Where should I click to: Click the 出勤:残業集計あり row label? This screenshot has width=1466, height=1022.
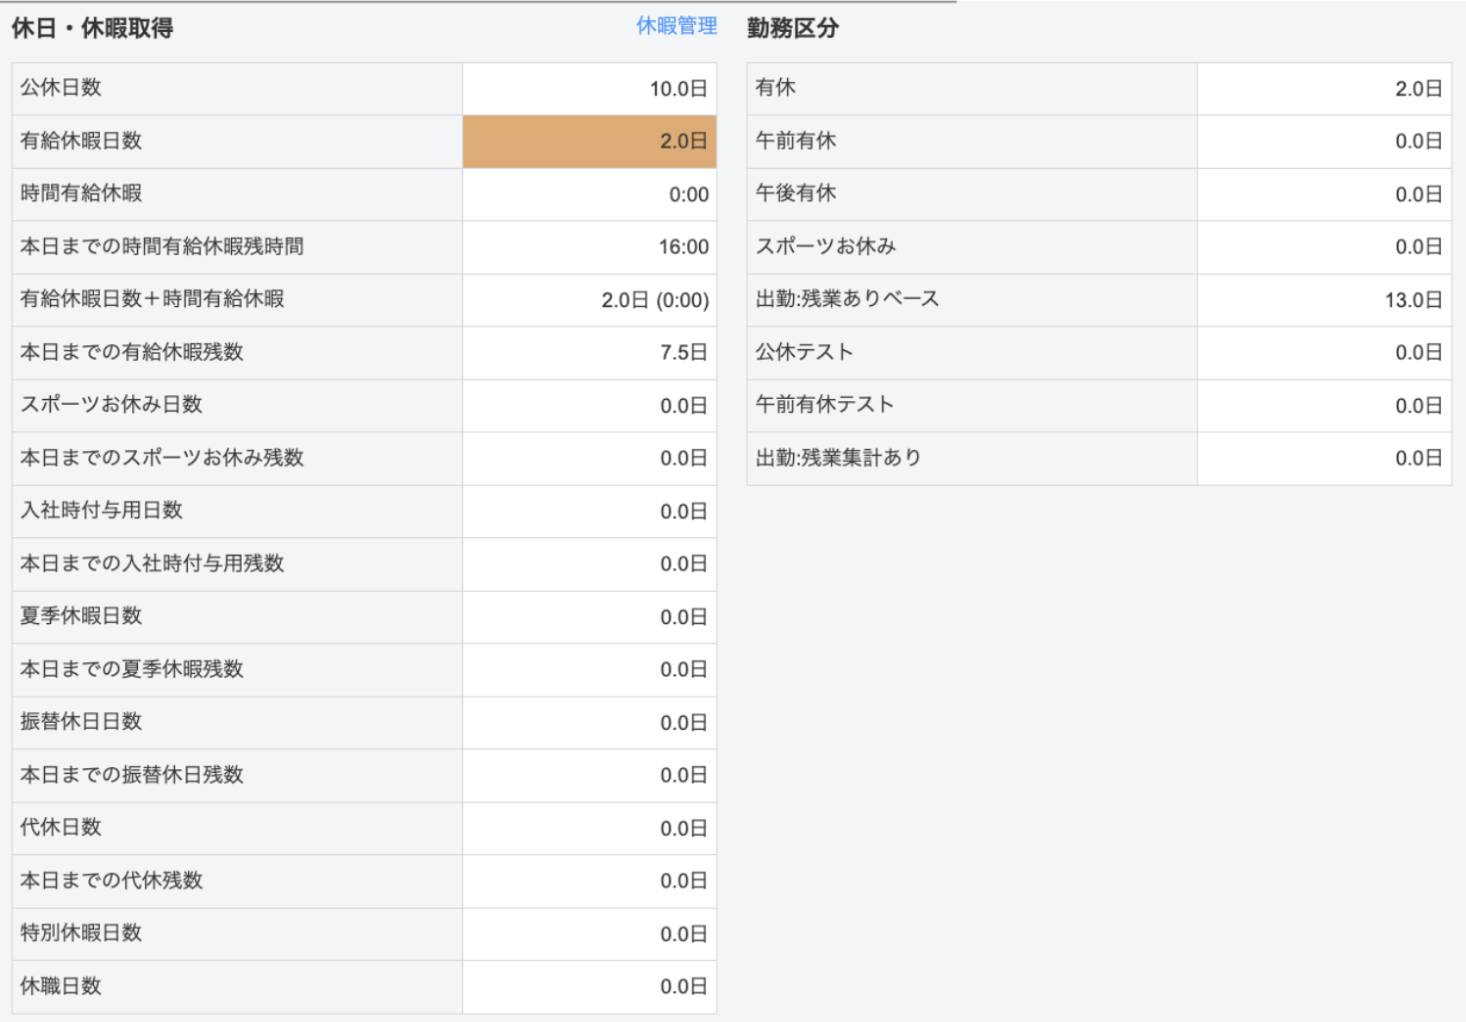pyautogui.click(x=838, y=458)
